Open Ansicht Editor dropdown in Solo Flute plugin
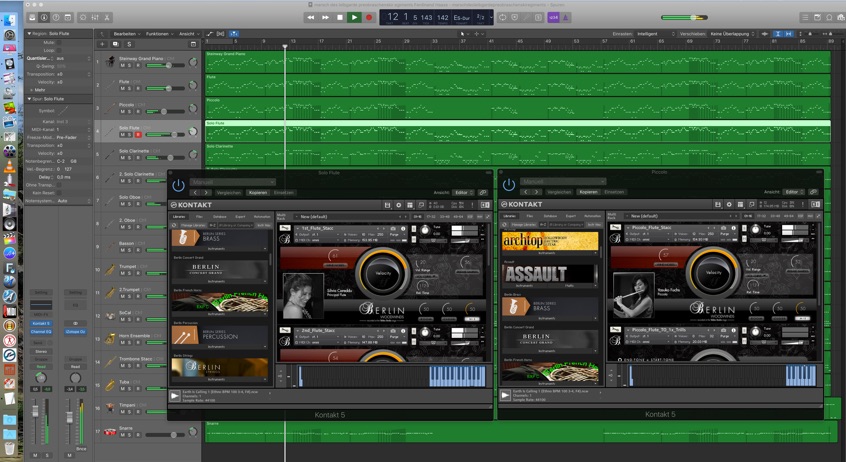Image resolution: width=846 pixels, height=462 pixels. click(463, 192)
